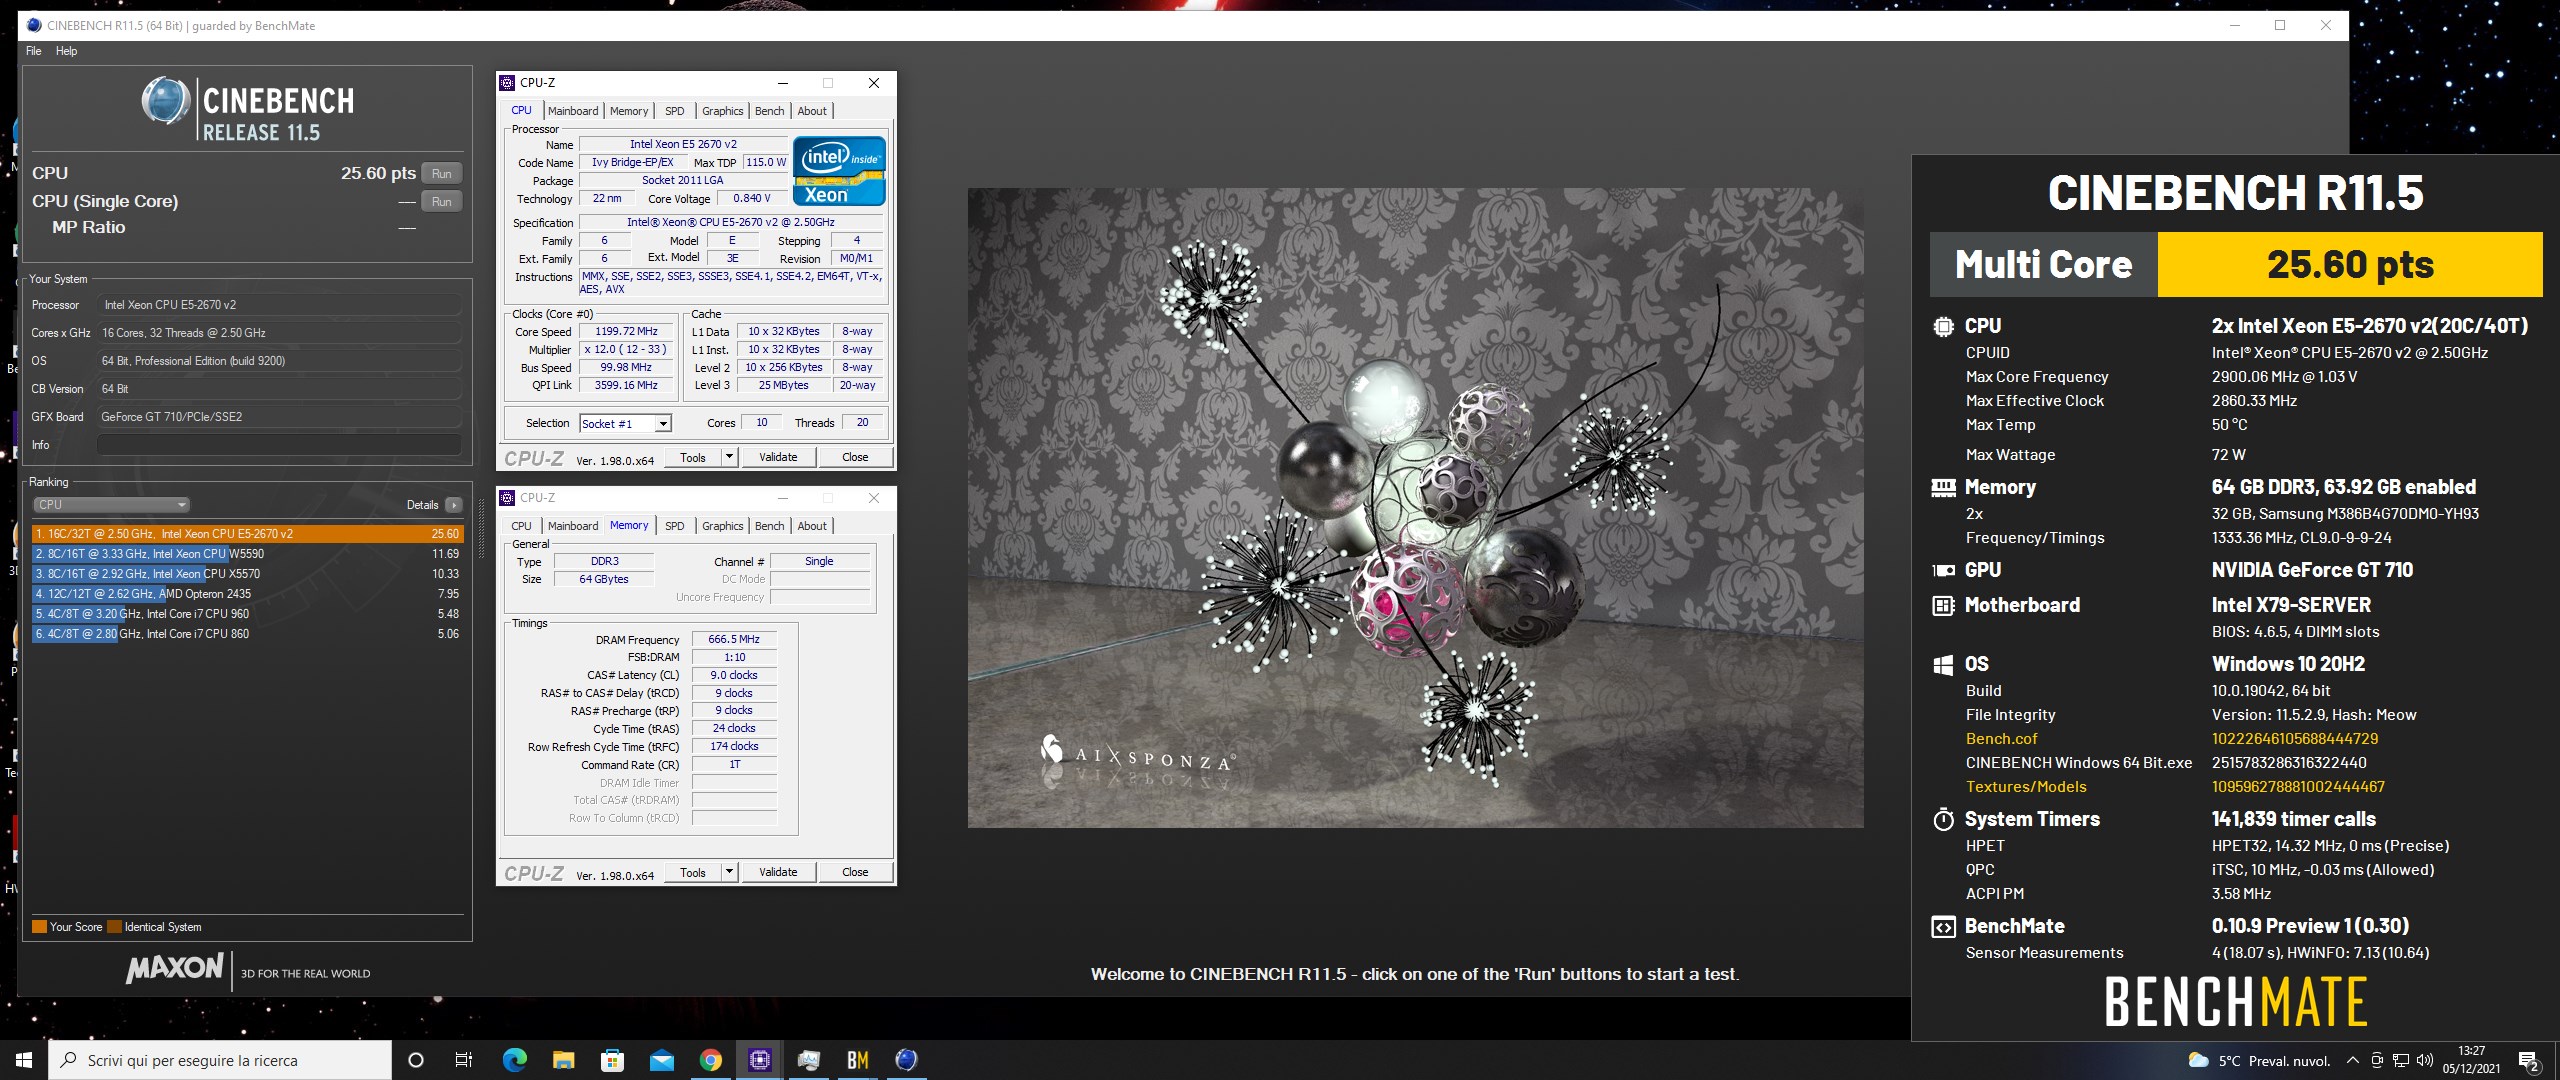Screen dimensions: 2560x1080
Task: Open the File menu in Cinebench
Action: 34,51
